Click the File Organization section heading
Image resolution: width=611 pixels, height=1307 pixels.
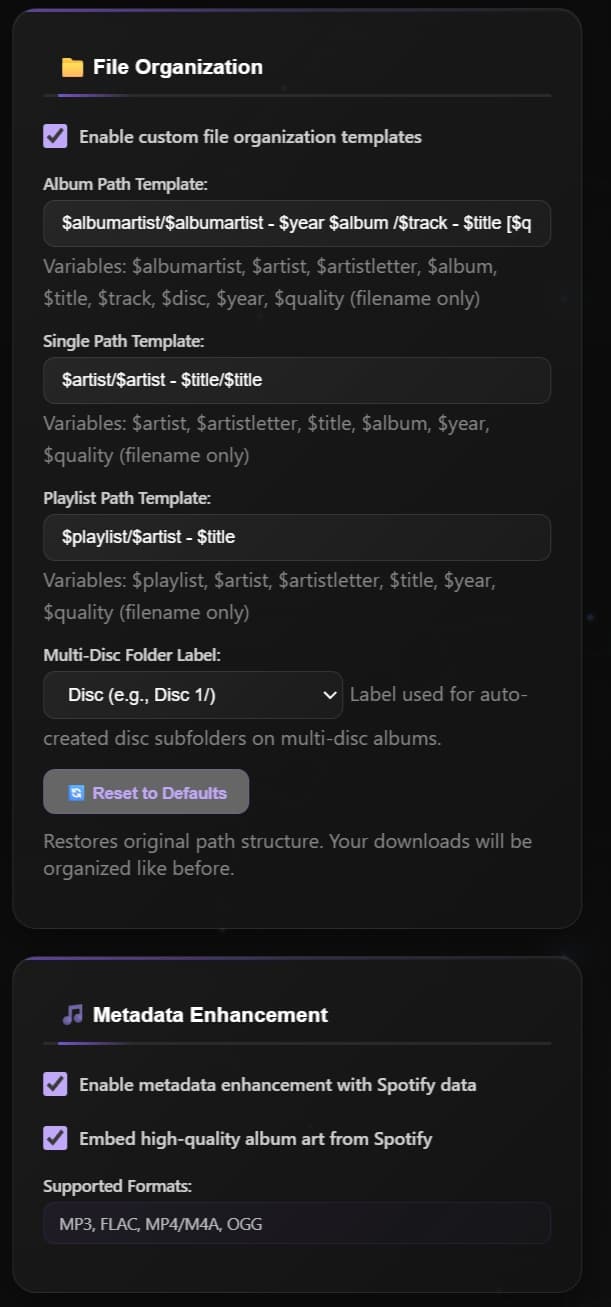point(178,67)
